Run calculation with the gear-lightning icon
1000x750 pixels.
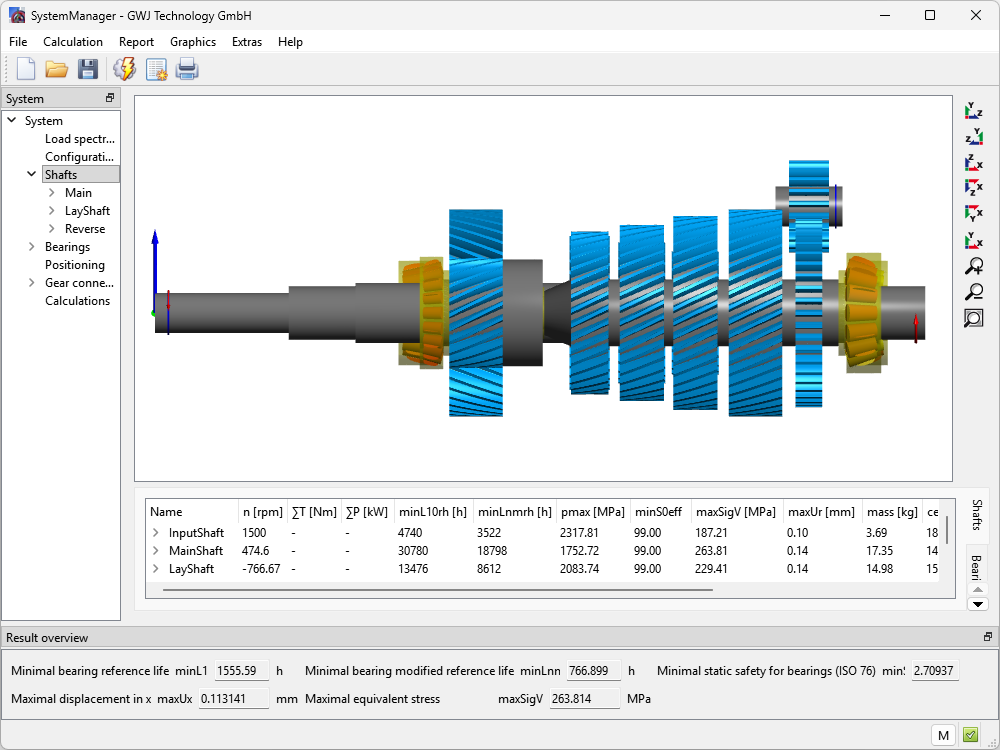(x=125, y=69)
